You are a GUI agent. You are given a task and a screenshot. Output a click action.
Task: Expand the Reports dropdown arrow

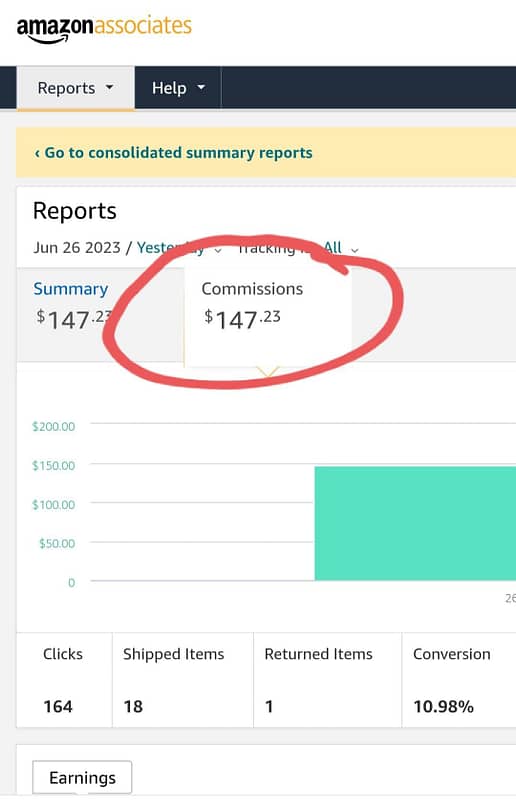tap(109, 88)
